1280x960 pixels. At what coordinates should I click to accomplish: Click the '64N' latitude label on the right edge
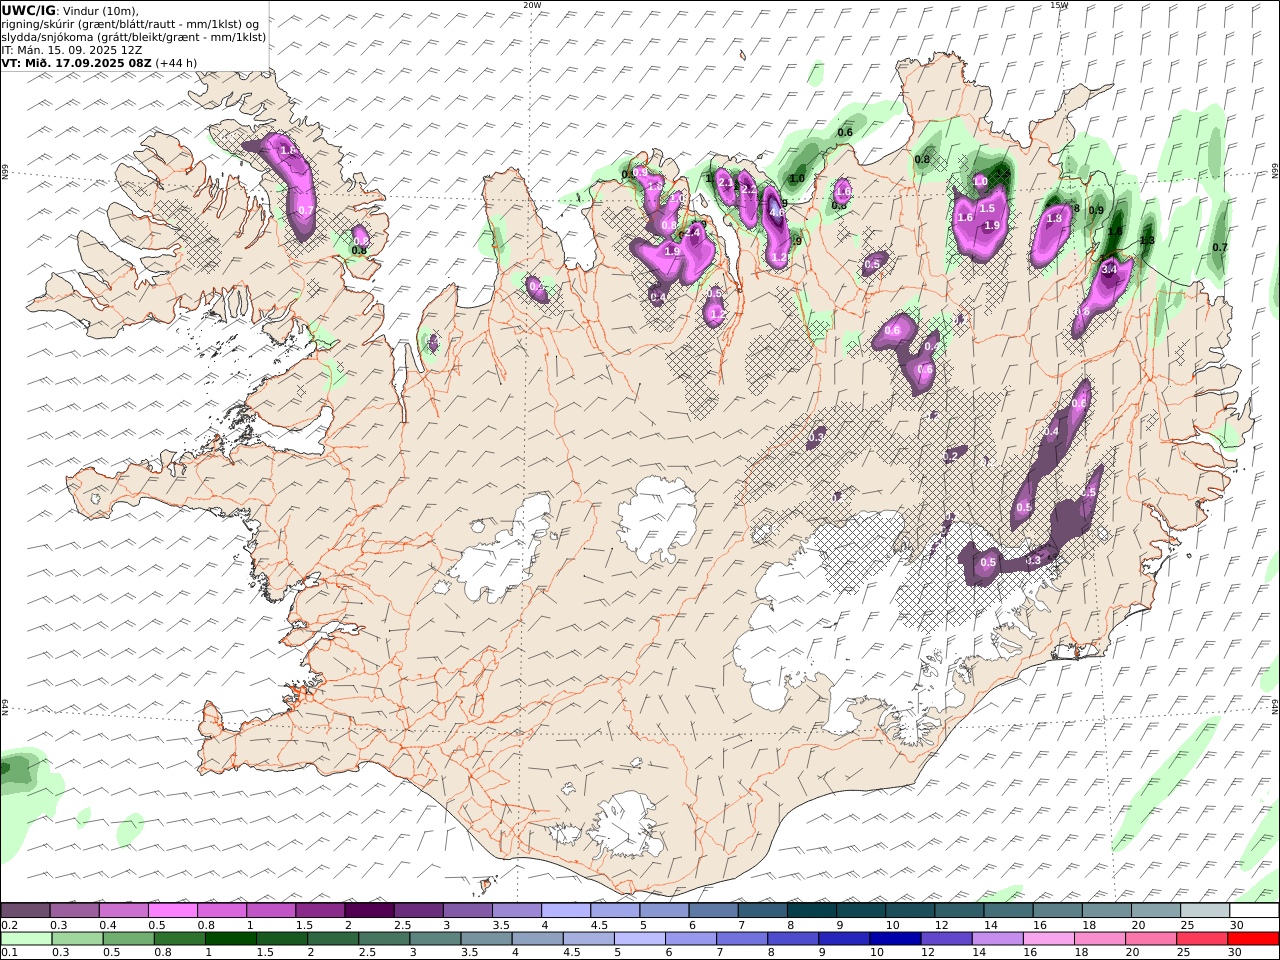pos(1275,705)
